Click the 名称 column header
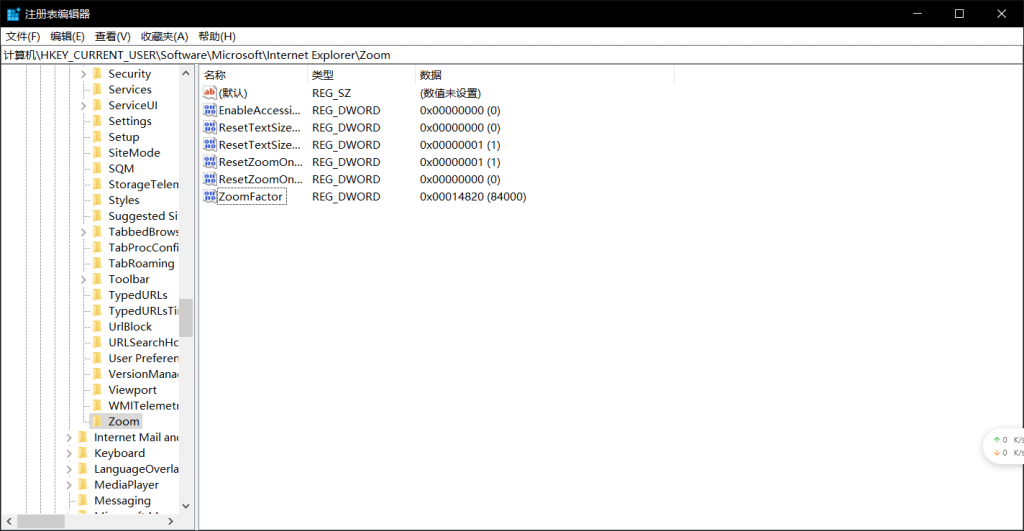 (253, 75)
